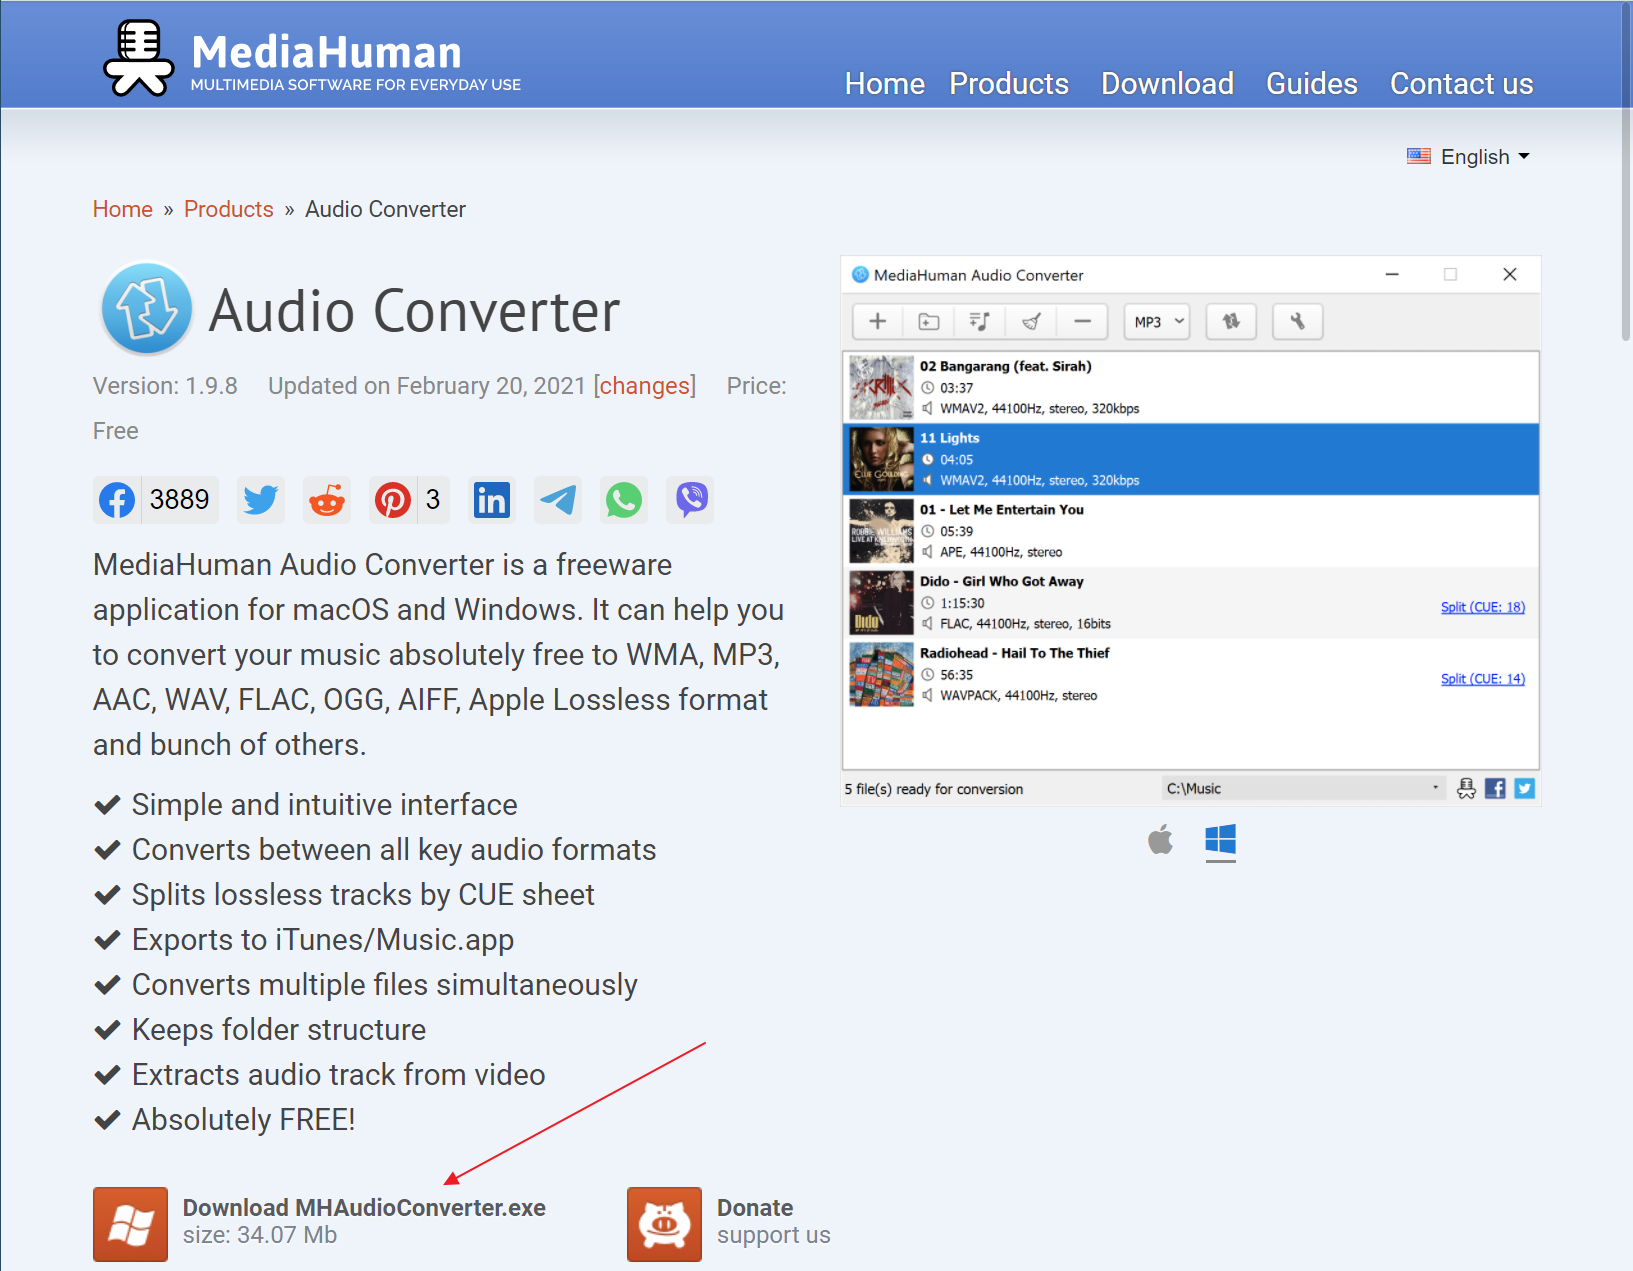The image size is (1633, 1271).
Task: Select the 11 Lights track row
Action: pos(1190,459)
